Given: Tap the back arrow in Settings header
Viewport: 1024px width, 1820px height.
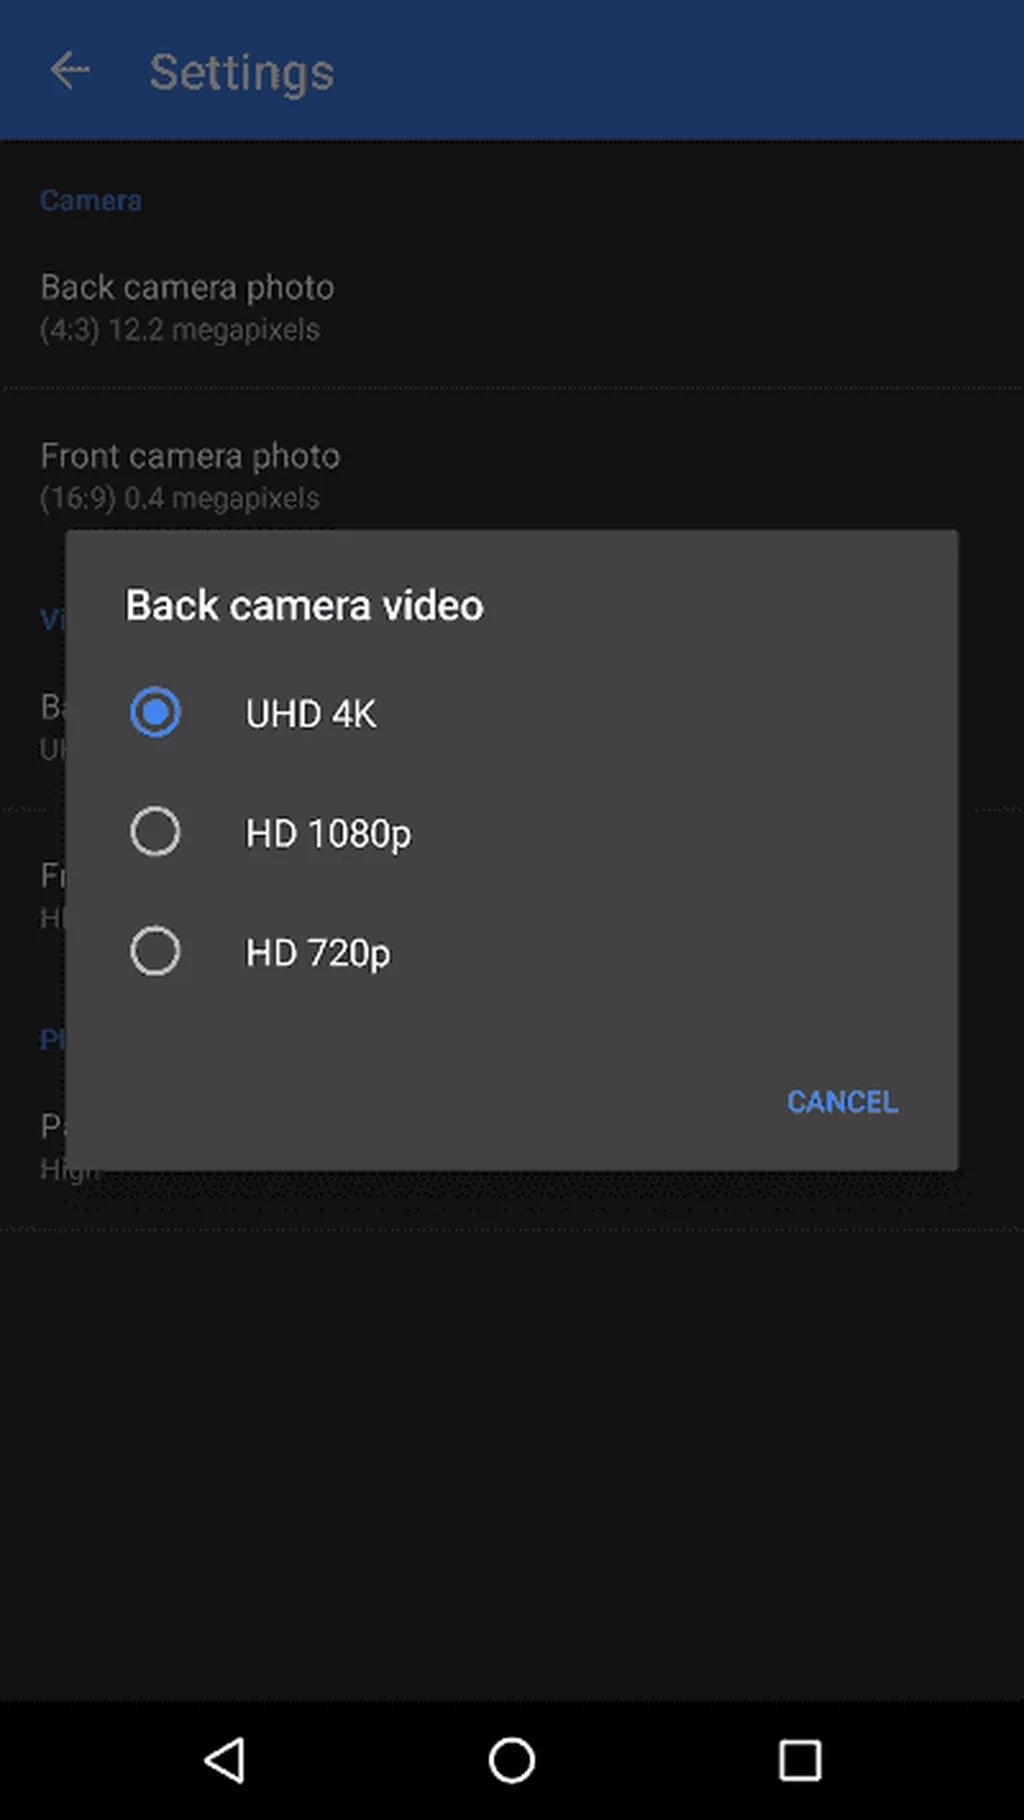Looking at the screenshot, I should (70, 71).
